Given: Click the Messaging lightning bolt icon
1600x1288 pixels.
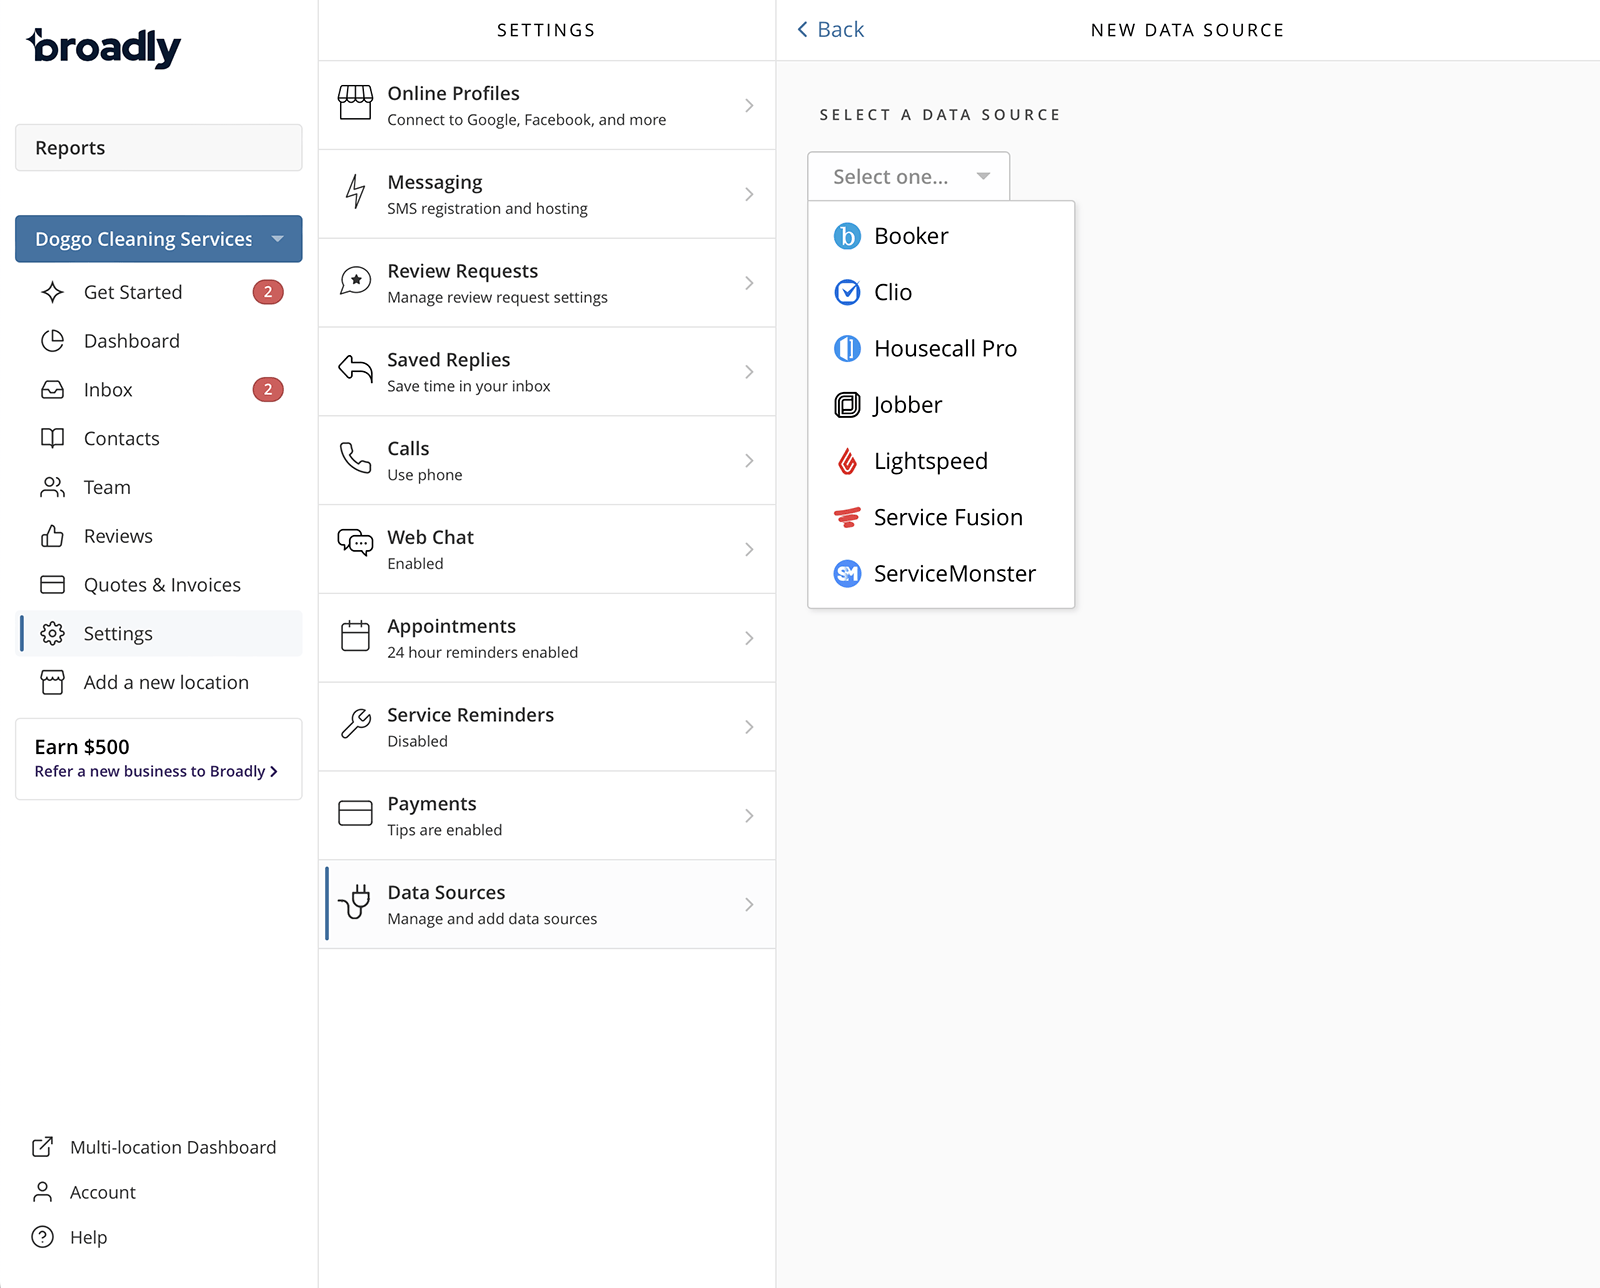Looking at the screenshot, I should pos(355,192).
